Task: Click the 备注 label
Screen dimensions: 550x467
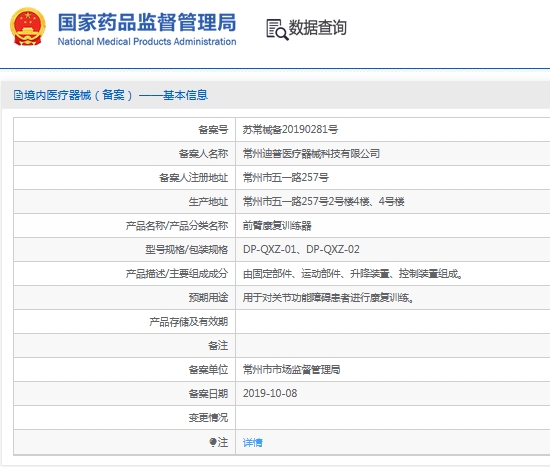Action: tap(218, 345)
